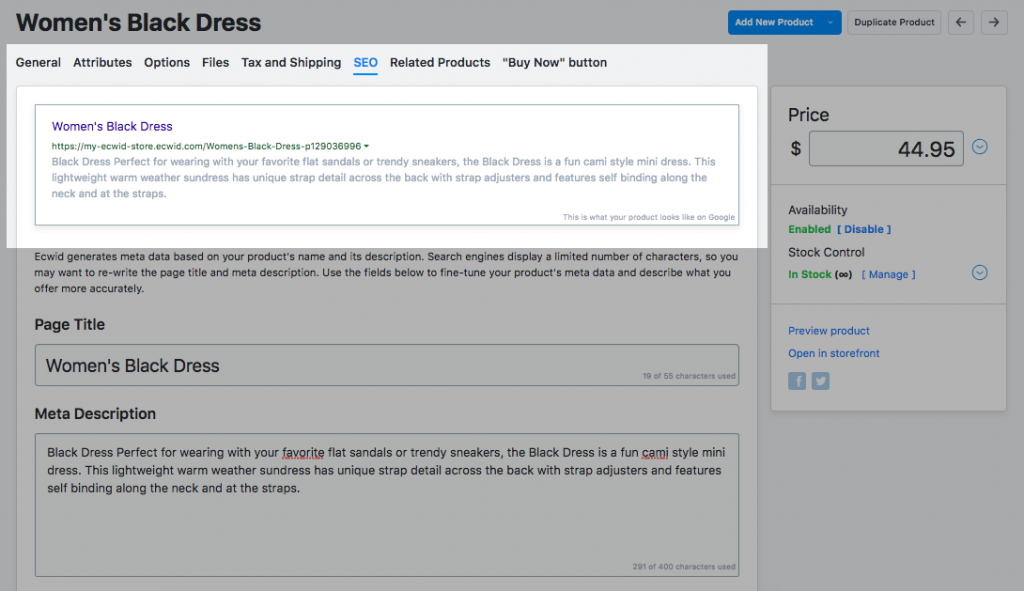Focus the Page Title input field
The width and height of the screenshot is (1024, 591).
387,365
